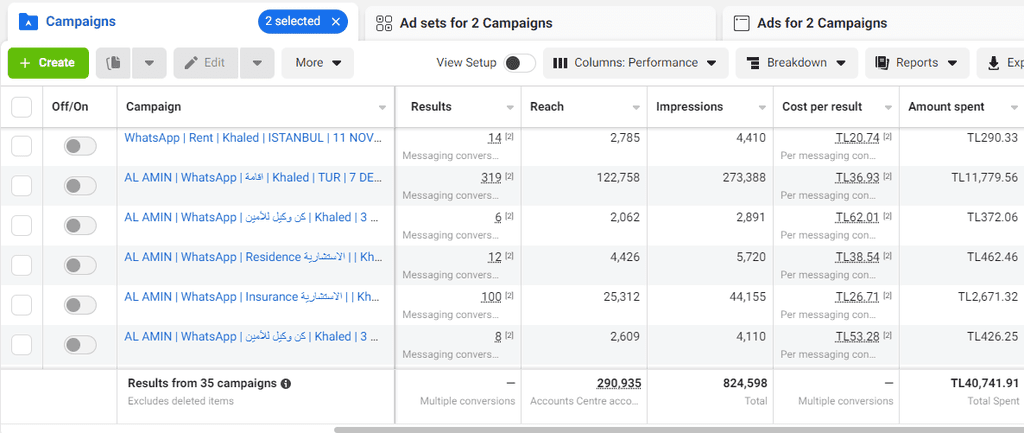Open the Columns: Performance dropdown
Screen dimensions: 1024x433
tap(635, 63)
